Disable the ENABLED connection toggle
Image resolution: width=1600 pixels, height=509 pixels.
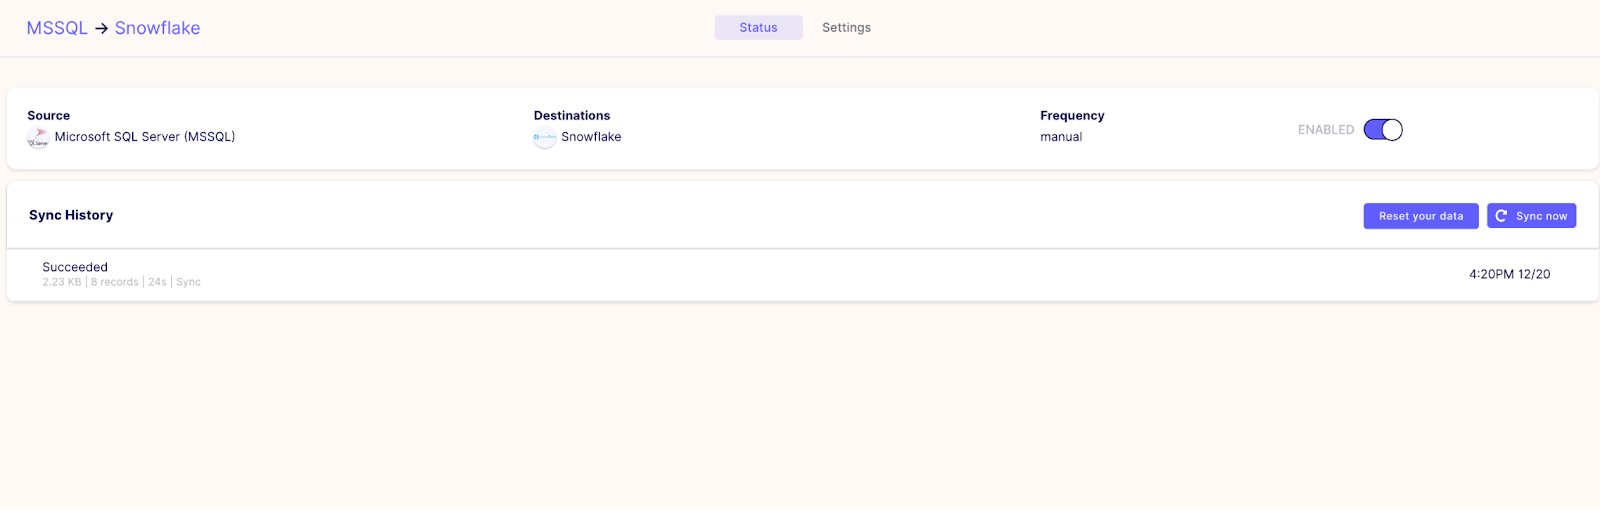click(1383, 130)
